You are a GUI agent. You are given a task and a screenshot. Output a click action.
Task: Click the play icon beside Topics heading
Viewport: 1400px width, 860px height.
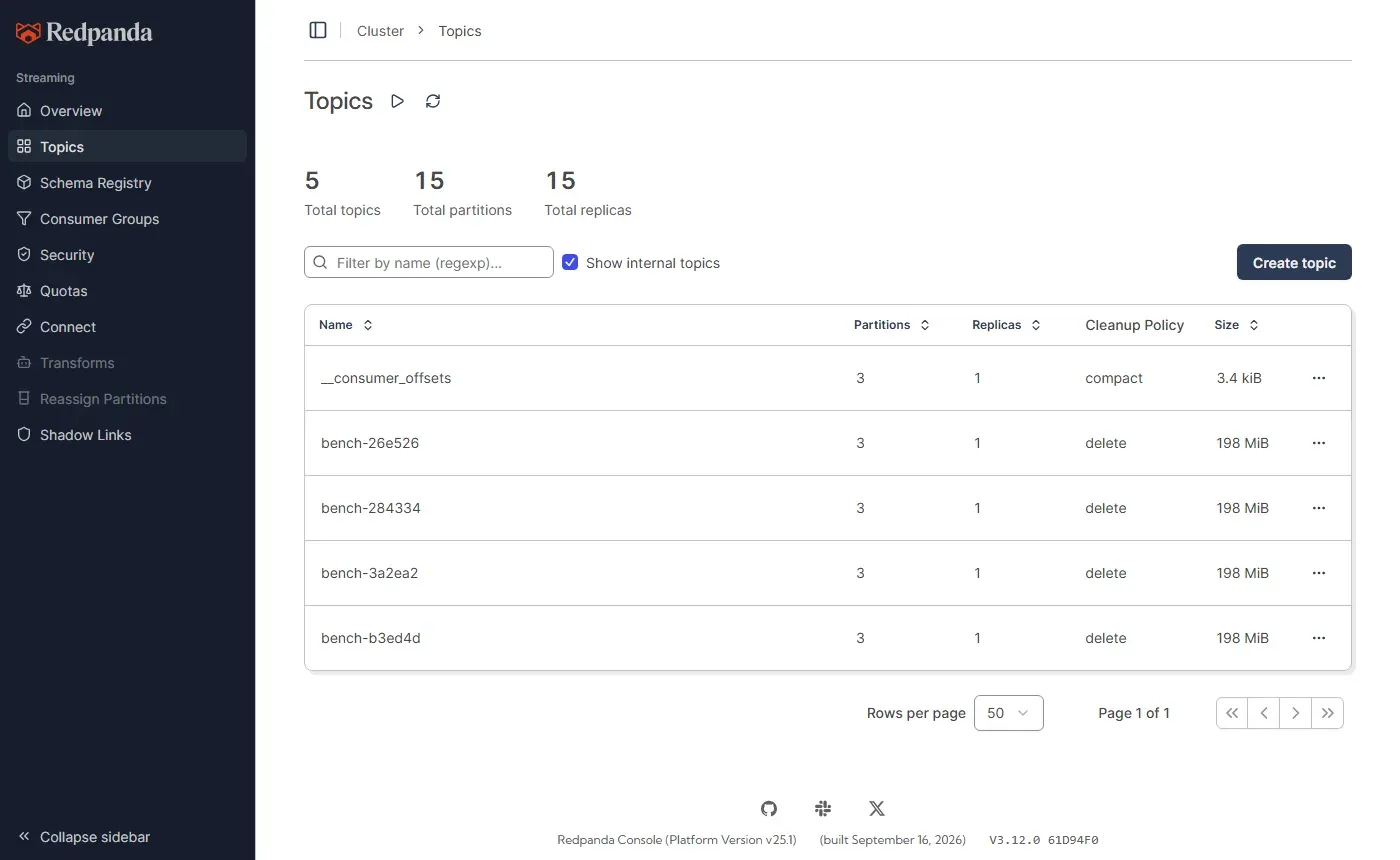point(398,101)
